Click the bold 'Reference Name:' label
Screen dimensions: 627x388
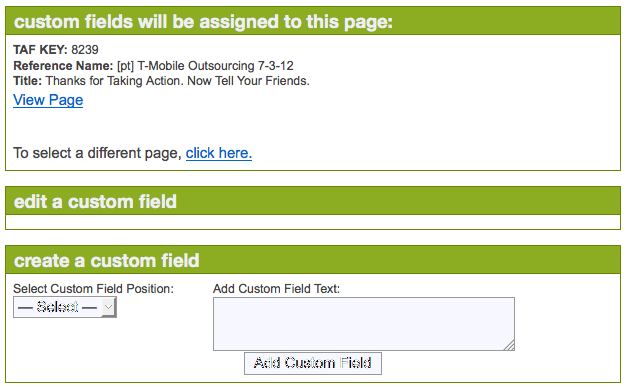click(x=63, y=66)
